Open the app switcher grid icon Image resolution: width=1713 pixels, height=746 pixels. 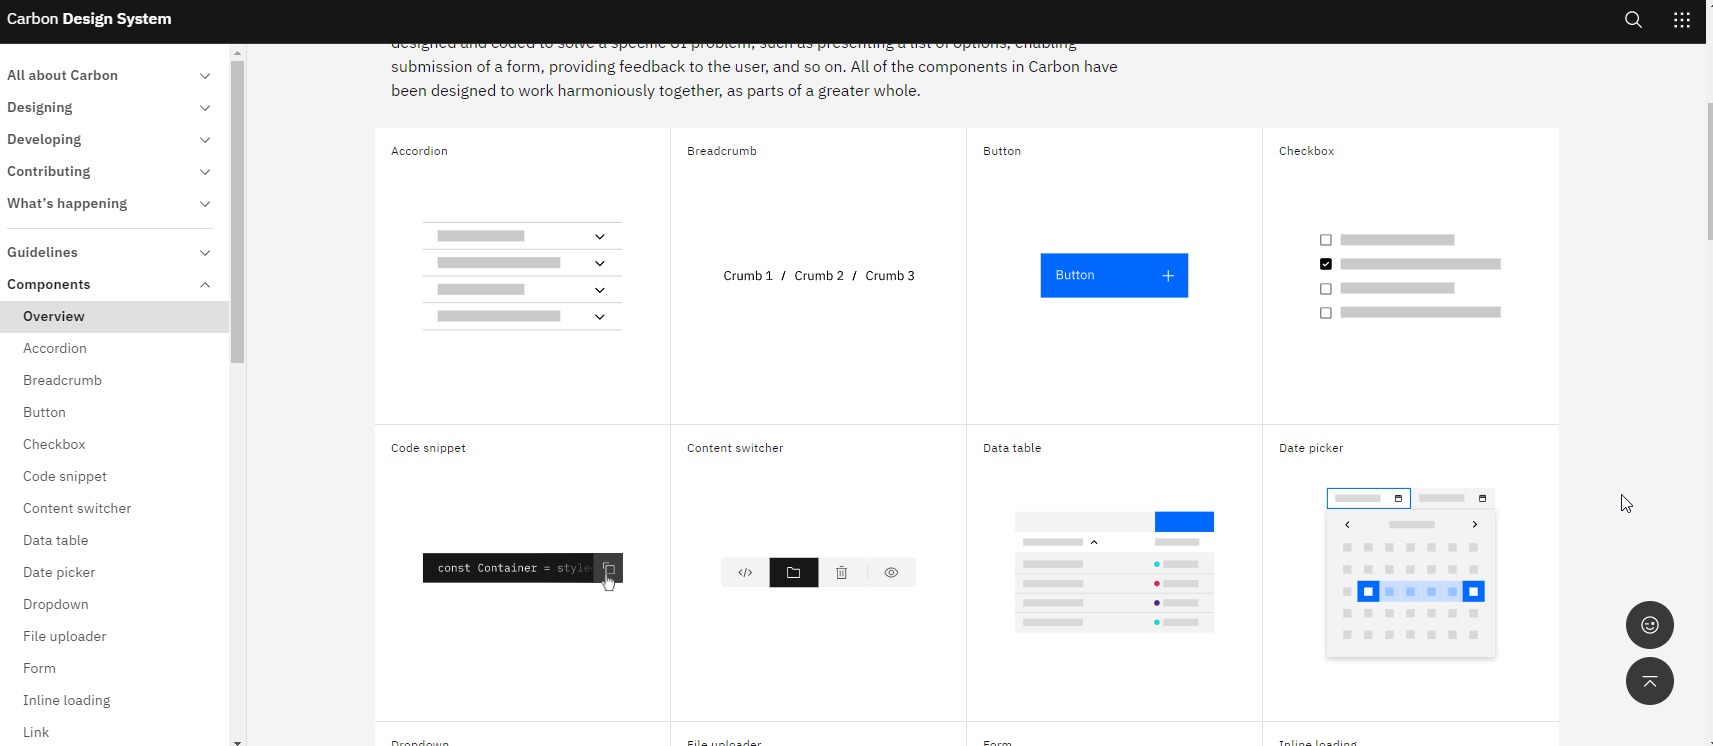[x=1682, y=20]
